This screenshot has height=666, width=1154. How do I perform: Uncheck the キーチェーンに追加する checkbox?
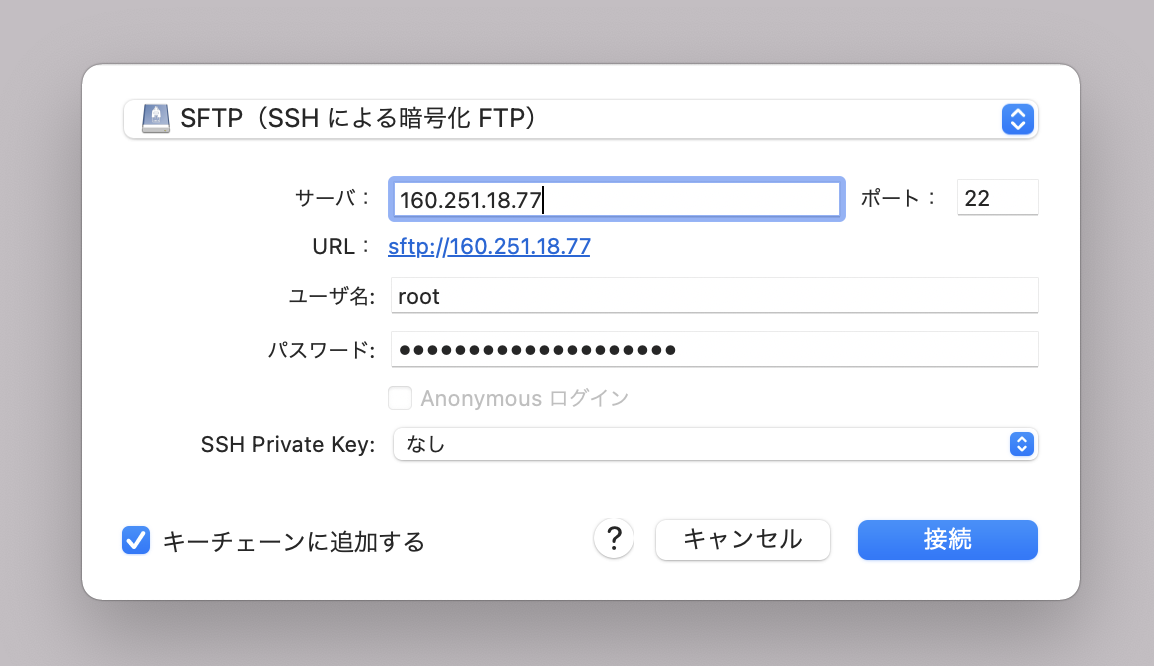(136, 540)
